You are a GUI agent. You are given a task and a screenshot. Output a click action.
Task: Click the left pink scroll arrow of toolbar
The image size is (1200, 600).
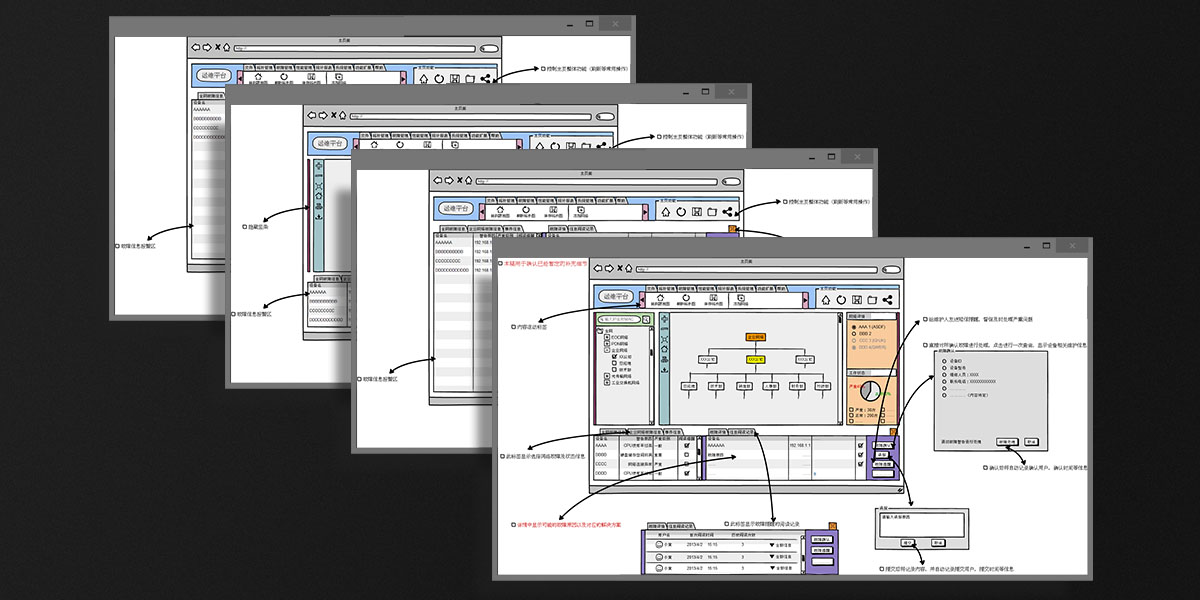[641, 298]
